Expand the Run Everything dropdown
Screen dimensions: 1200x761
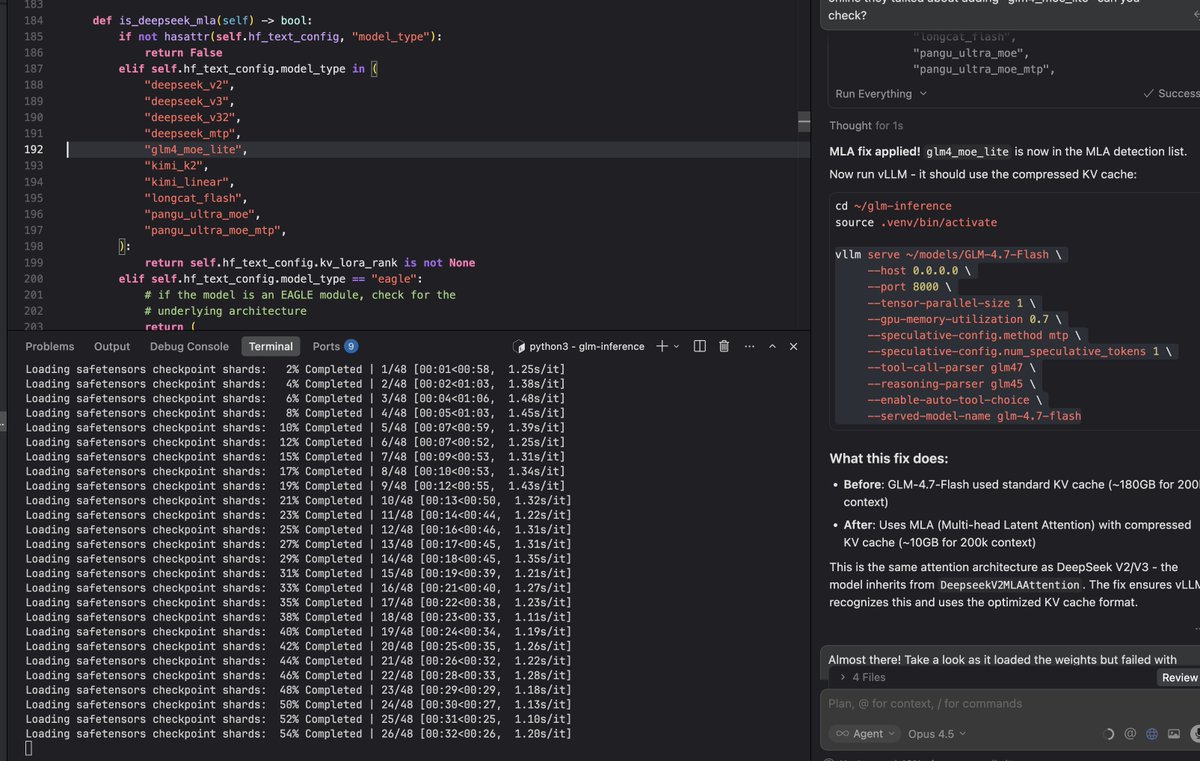tap(881, 93)
